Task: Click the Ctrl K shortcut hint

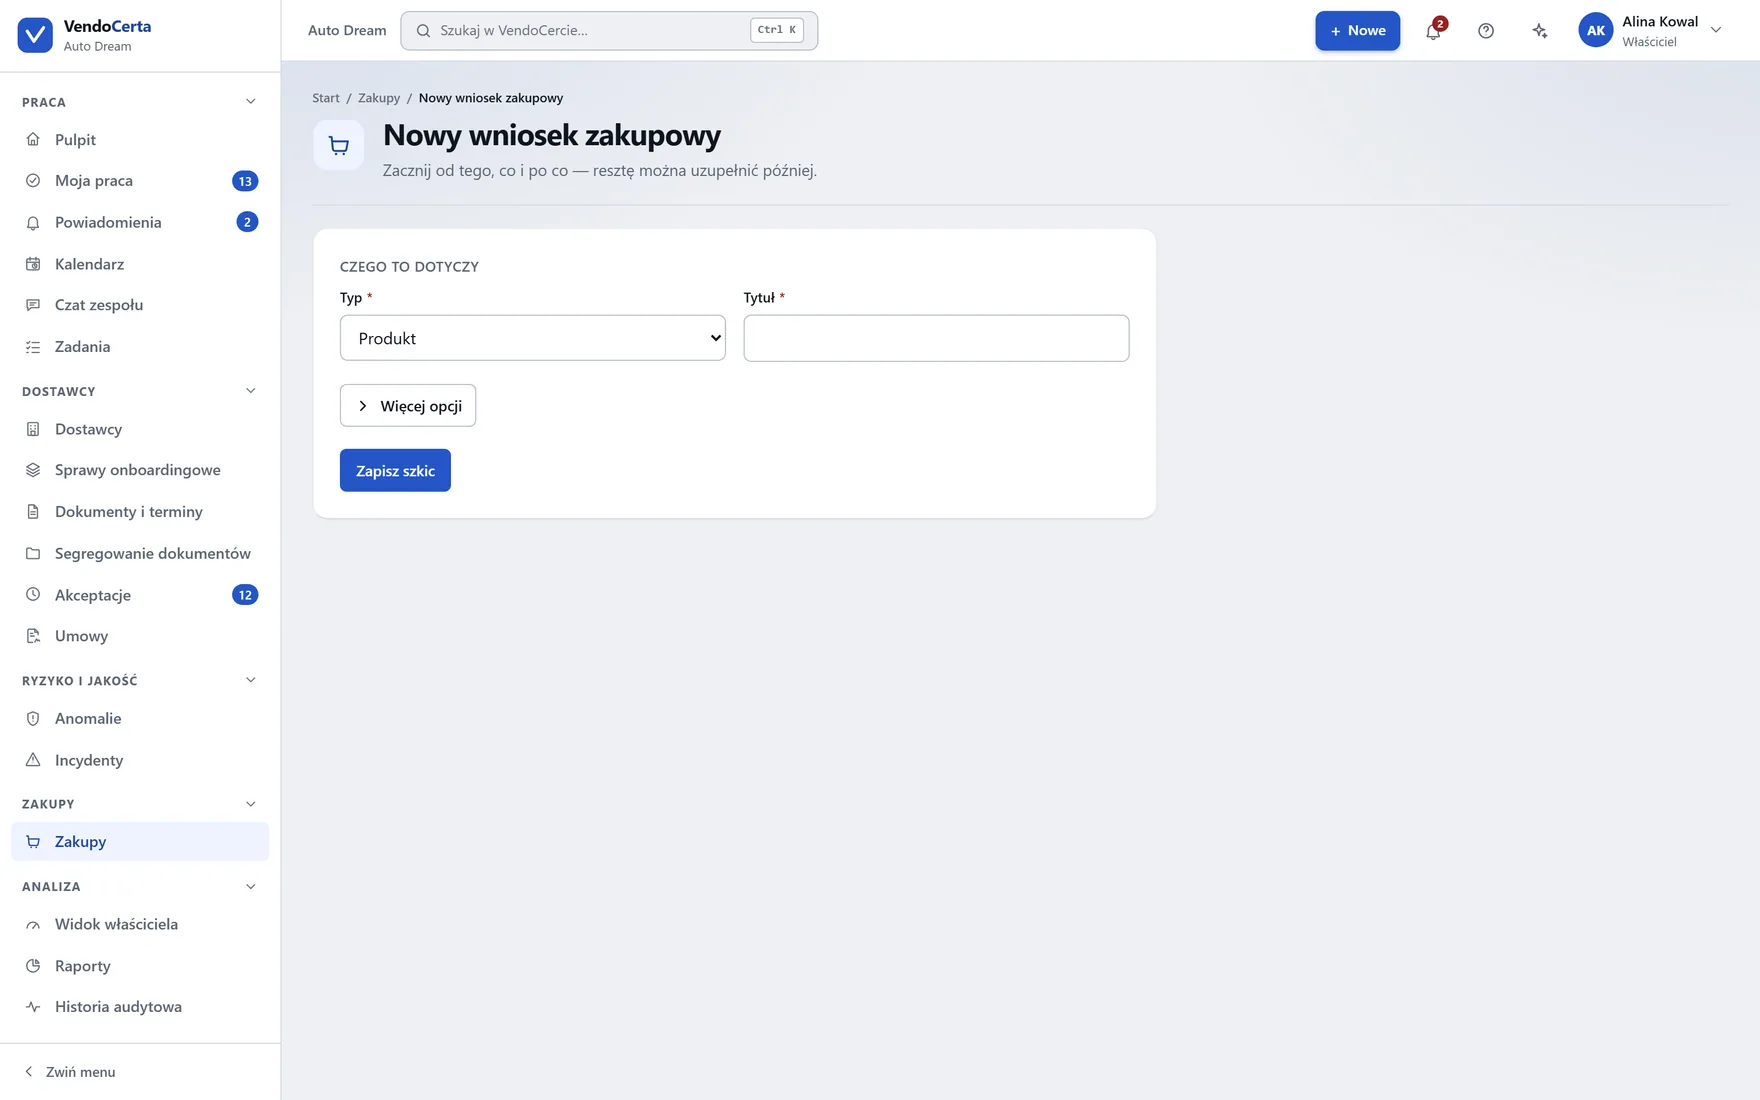Action: (777, 30)
